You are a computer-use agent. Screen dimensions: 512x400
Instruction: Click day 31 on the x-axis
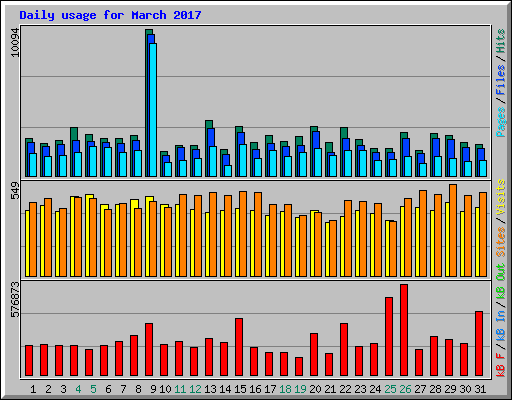coord(480,389)
